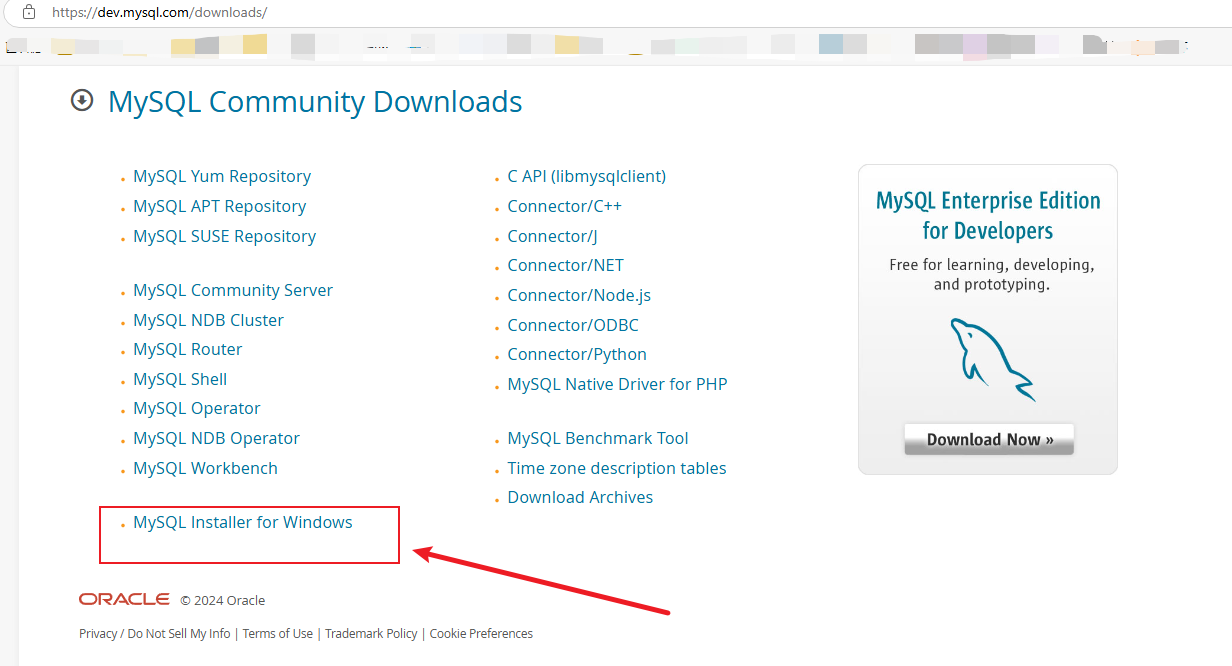Click MySQL Enterprise Edition for Developers heading
Viewport: 1232px width, 666px height.
[988, 215]
